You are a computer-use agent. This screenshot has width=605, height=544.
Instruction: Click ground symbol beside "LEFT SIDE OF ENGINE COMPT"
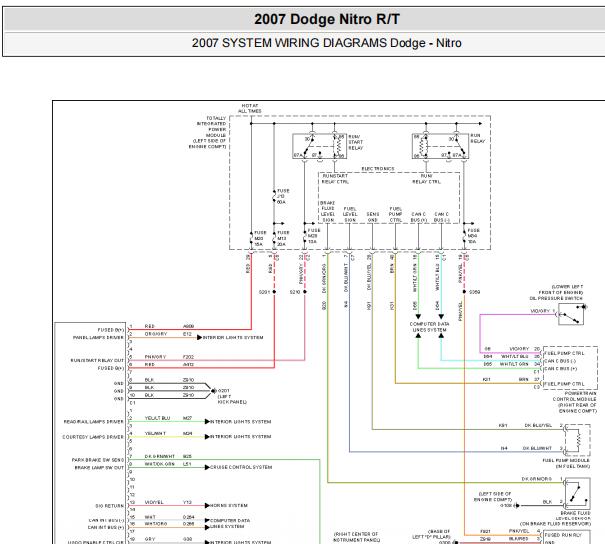pyautogui.click(x=517, y=505)
